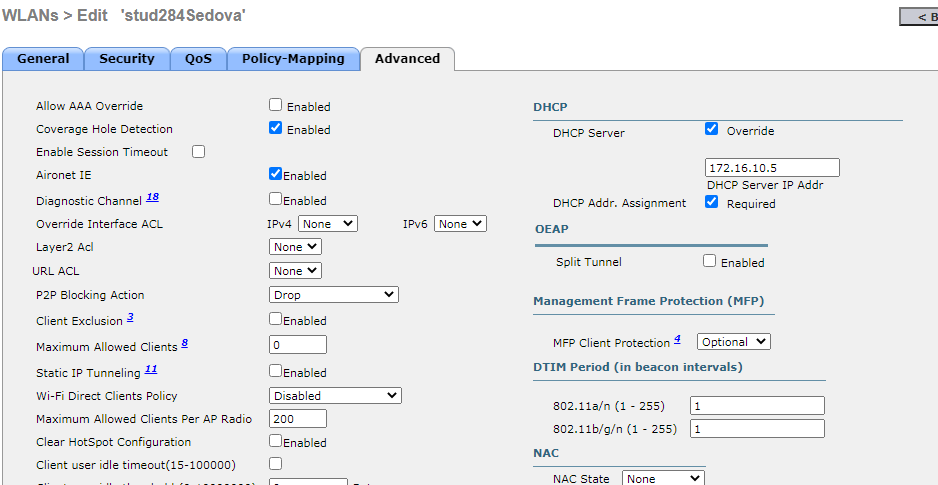
Task: Toggle DHCP Server Override checkbox
Action: coord(712,129)
